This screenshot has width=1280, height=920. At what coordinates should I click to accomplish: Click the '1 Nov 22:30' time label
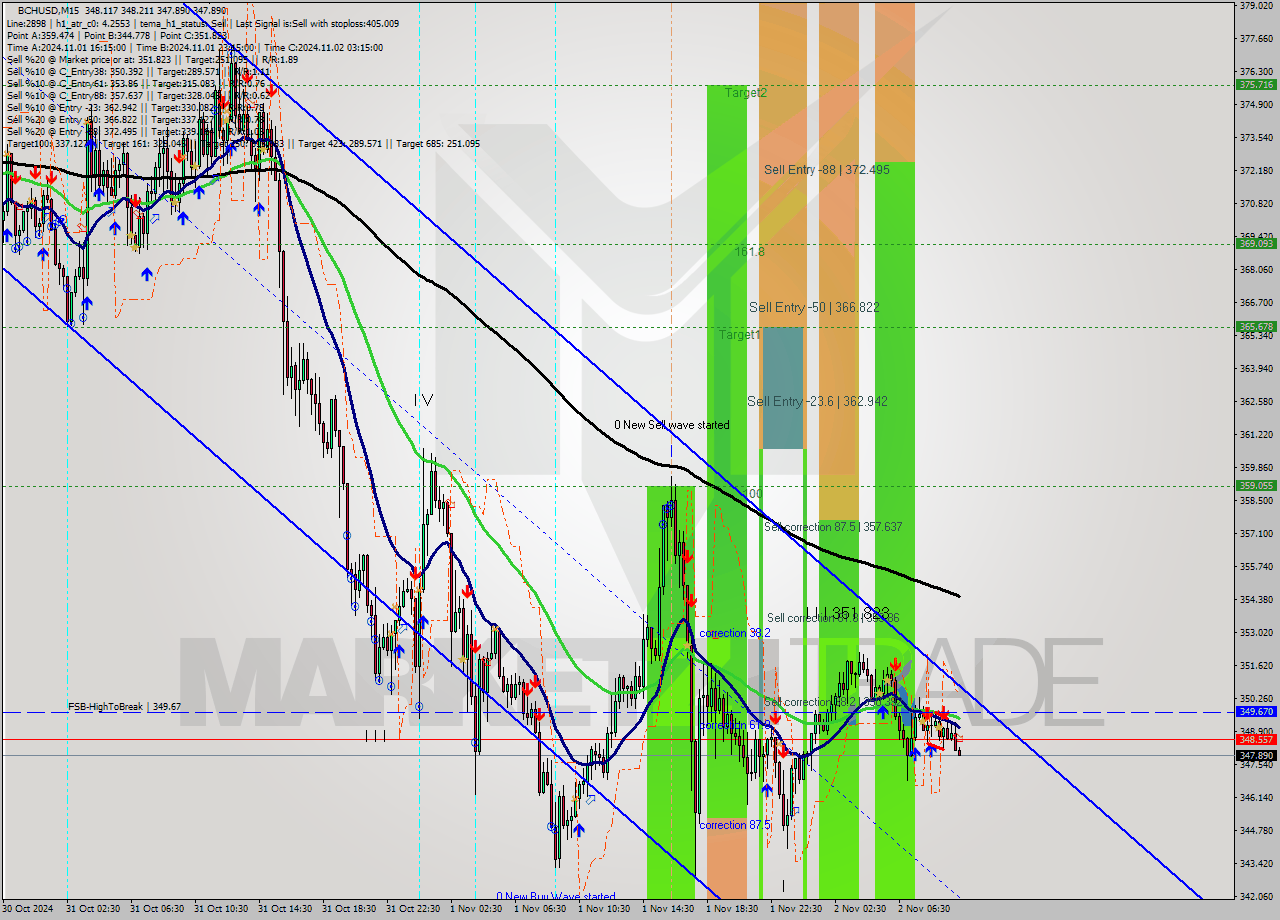(796, 909)
